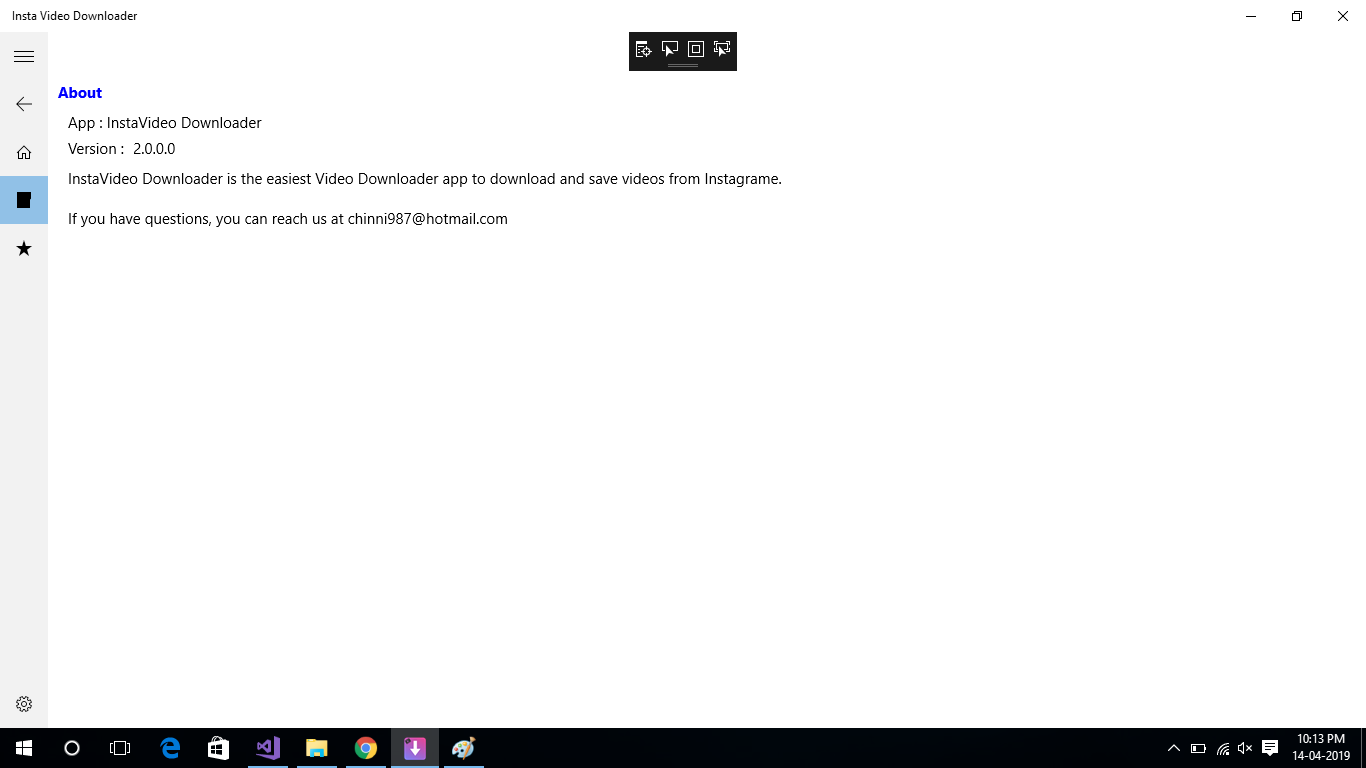
Task: Open the star favorites sidebar item
Action: (x=24, y=248)
